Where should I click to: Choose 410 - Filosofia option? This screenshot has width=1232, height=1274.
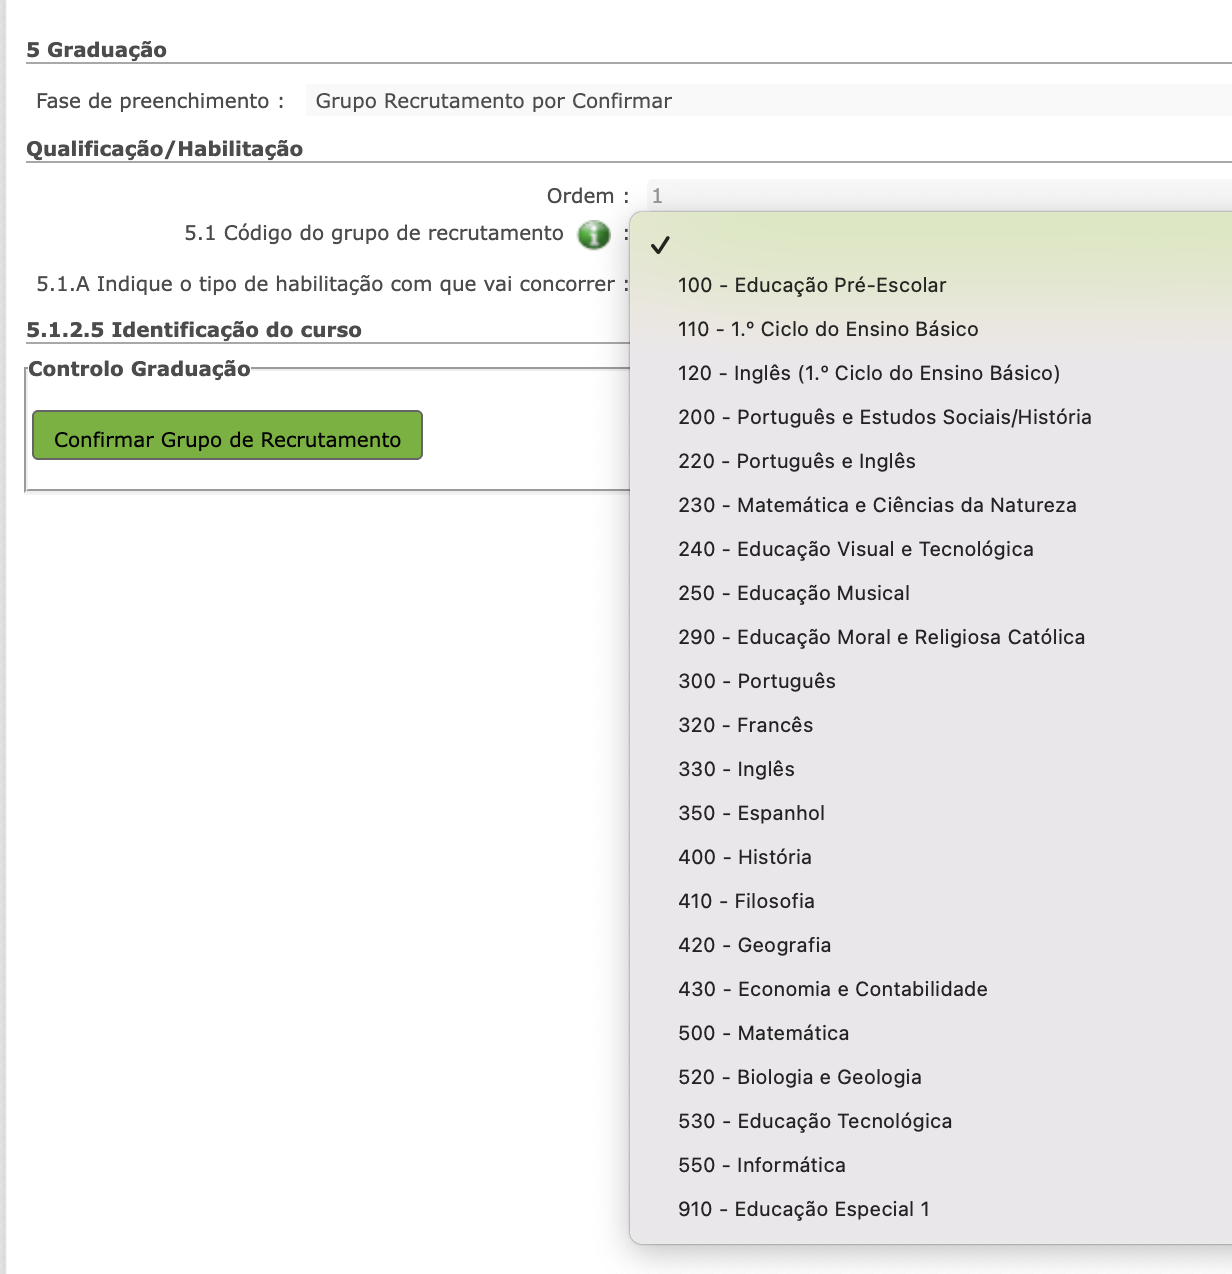point(746,901)
